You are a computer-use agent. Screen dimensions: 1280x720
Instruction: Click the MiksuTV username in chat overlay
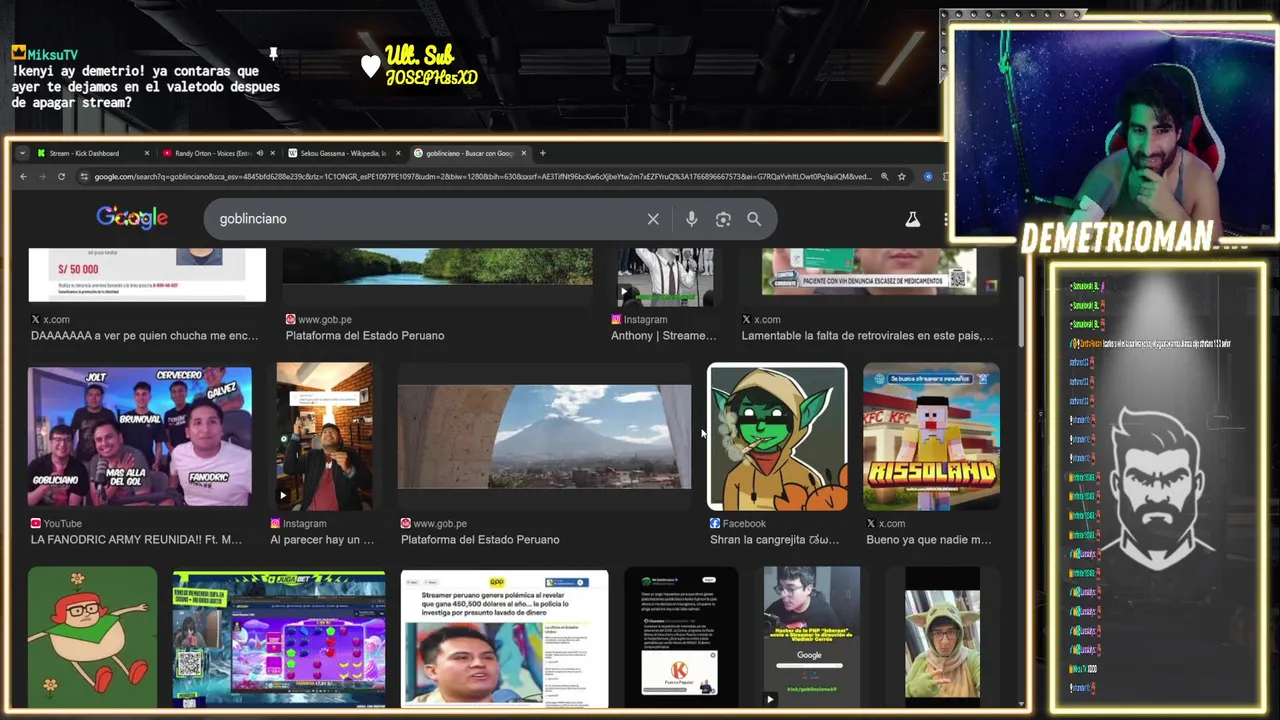tap(52, 54)
